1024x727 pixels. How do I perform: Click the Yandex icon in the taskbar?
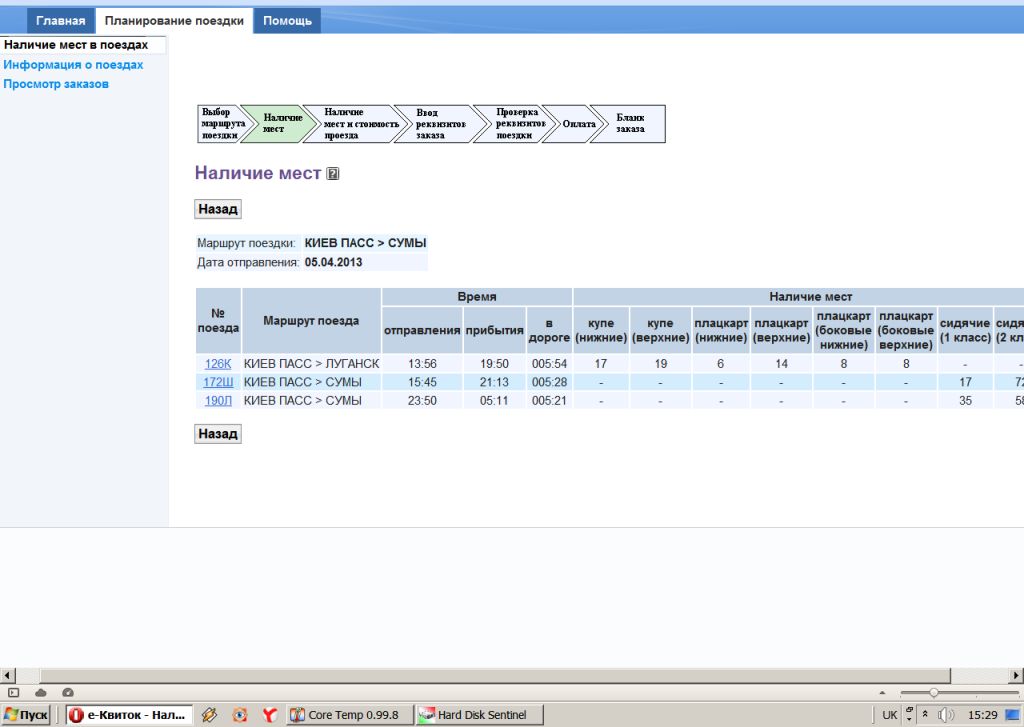point(269,715)
